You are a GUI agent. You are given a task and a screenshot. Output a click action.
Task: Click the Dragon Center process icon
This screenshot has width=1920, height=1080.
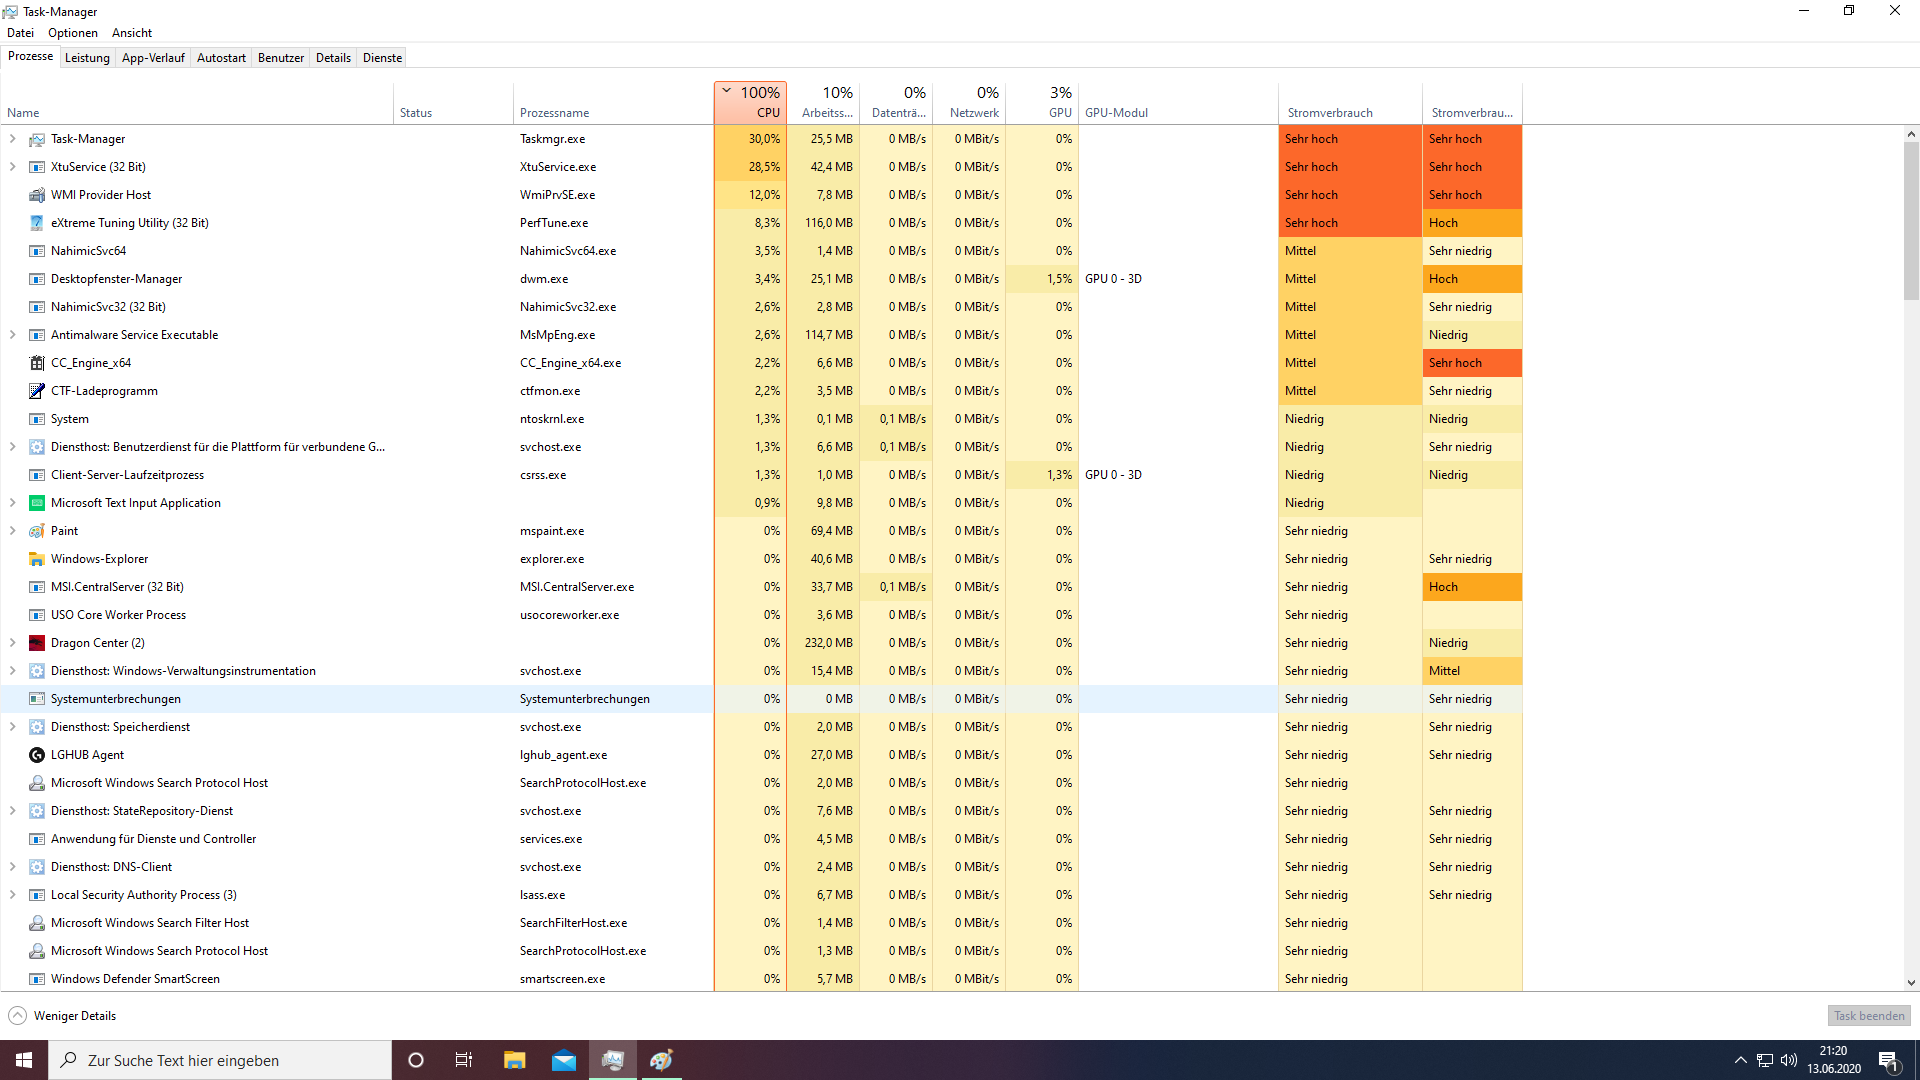[x=37, y=643]
